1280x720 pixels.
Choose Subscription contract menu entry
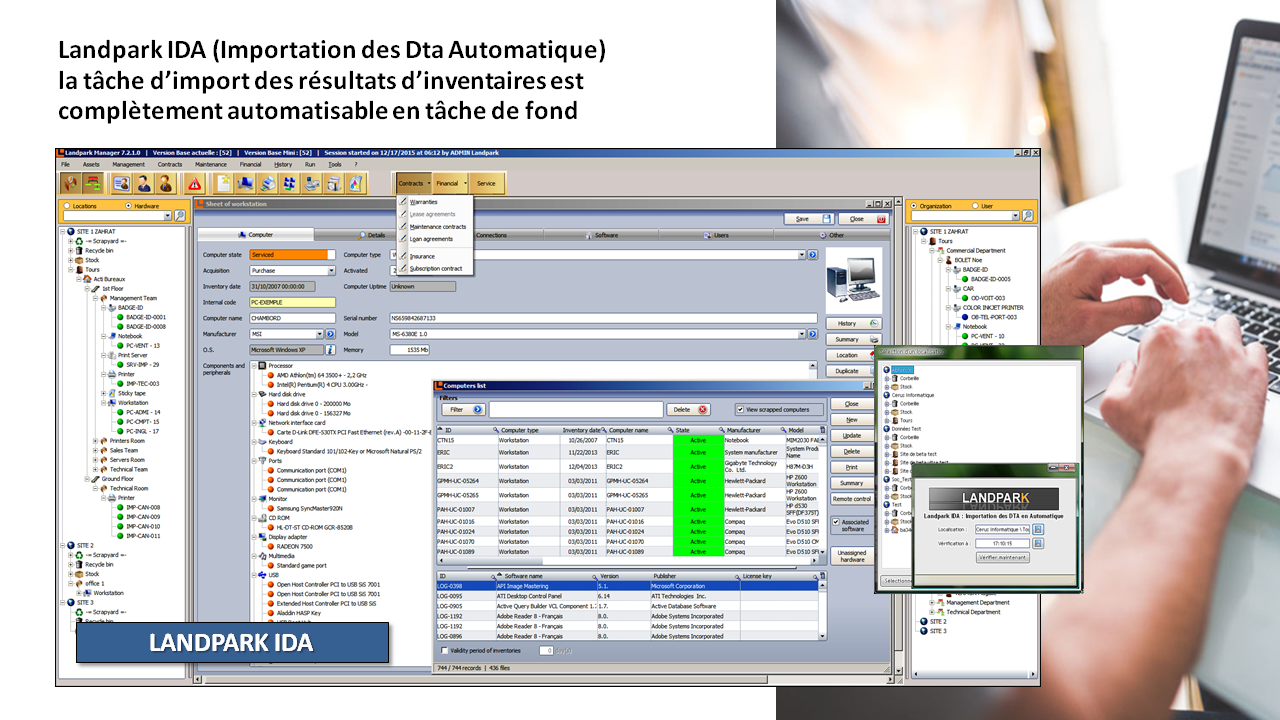point(436,268)
